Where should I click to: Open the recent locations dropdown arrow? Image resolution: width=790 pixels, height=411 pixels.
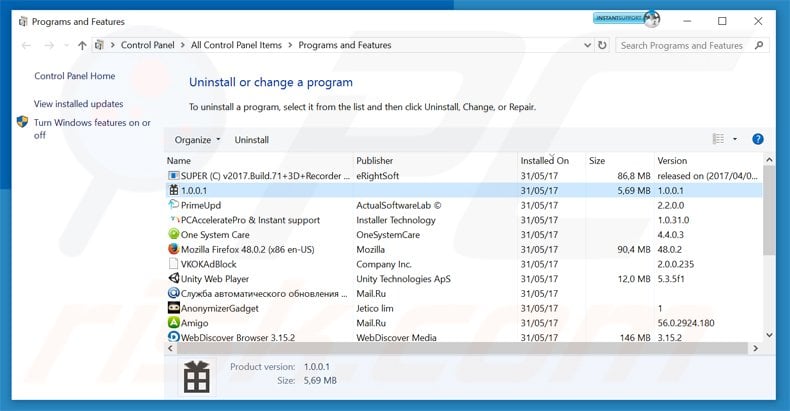click(67, 45)
